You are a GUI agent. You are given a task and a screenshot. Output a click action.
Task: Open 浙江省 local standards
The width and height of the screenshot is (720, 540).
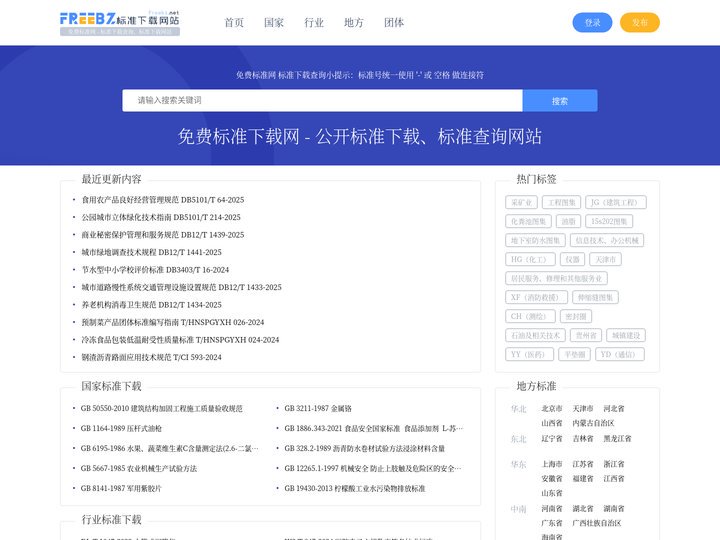pyautogui.click(x=614, y=464)
